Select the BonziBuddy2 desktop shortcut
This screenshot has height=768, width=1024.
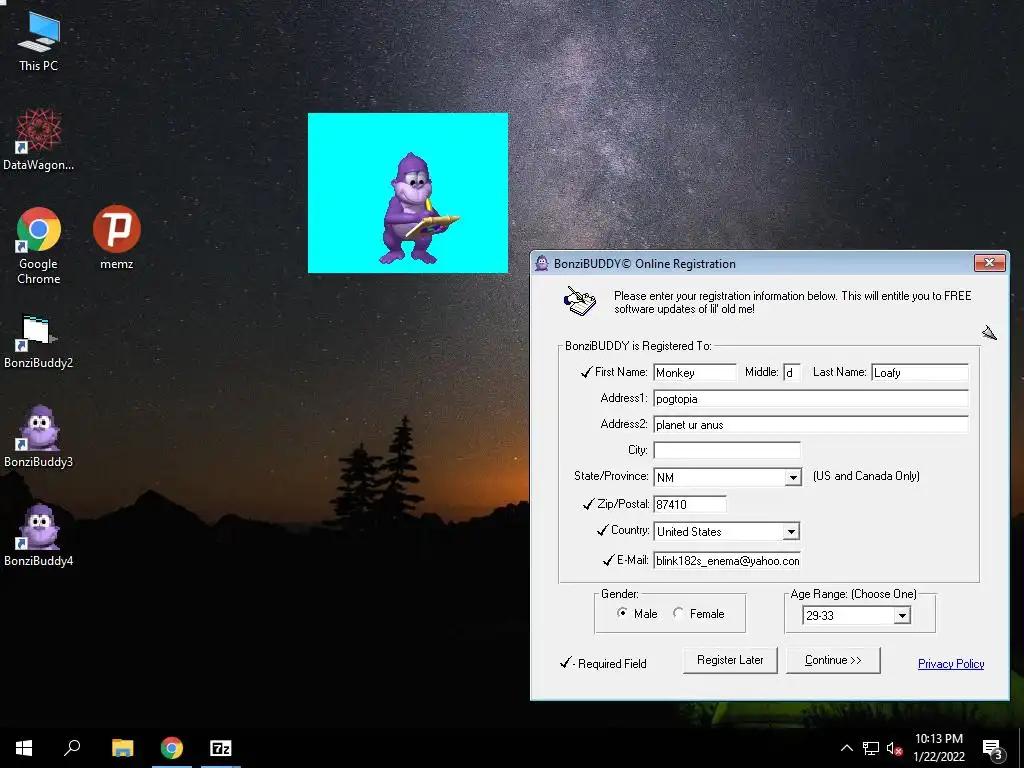tap(39, 342)
